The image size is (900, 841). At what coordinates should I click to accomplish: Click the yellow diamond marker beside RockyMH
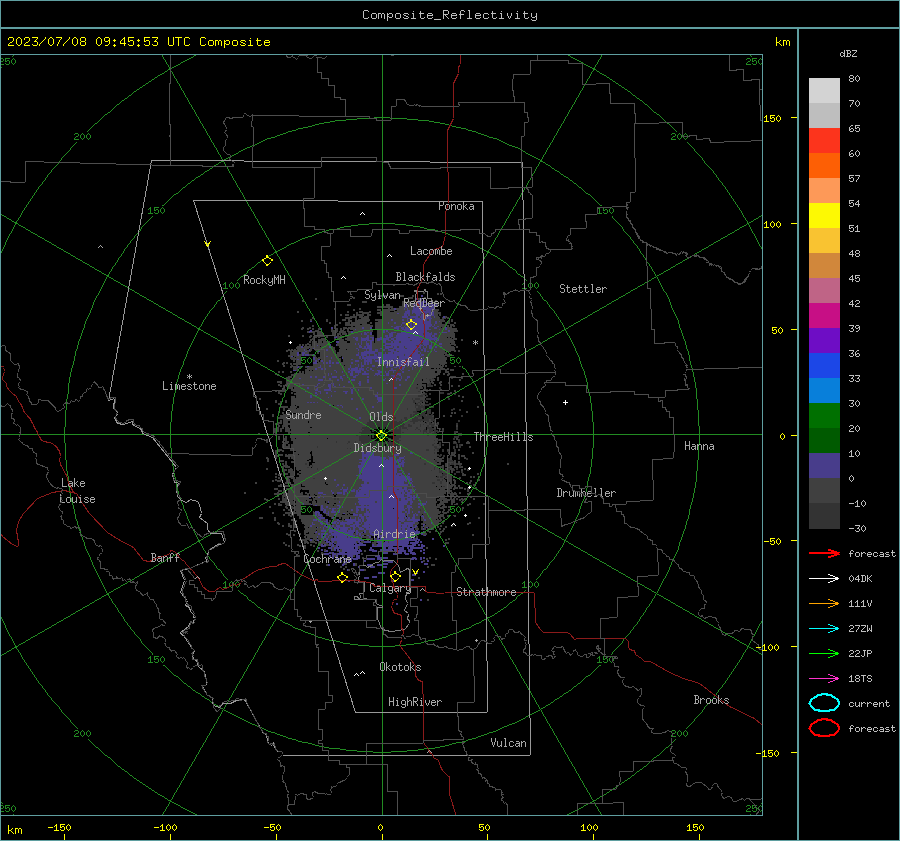coord(267,261)
